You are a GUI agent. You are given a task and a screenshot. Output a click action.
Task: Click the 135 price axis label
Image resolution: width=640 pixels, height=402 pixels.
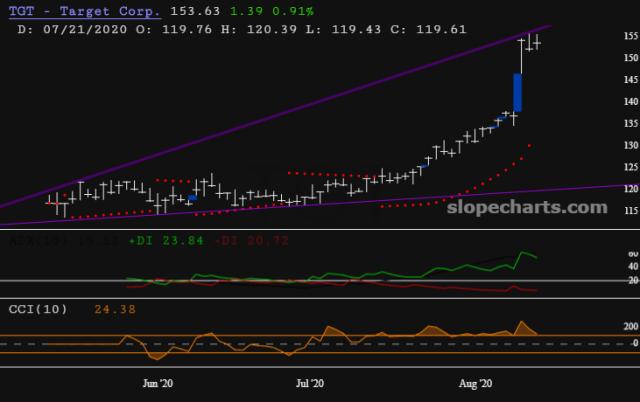click(x=631, y=123)
